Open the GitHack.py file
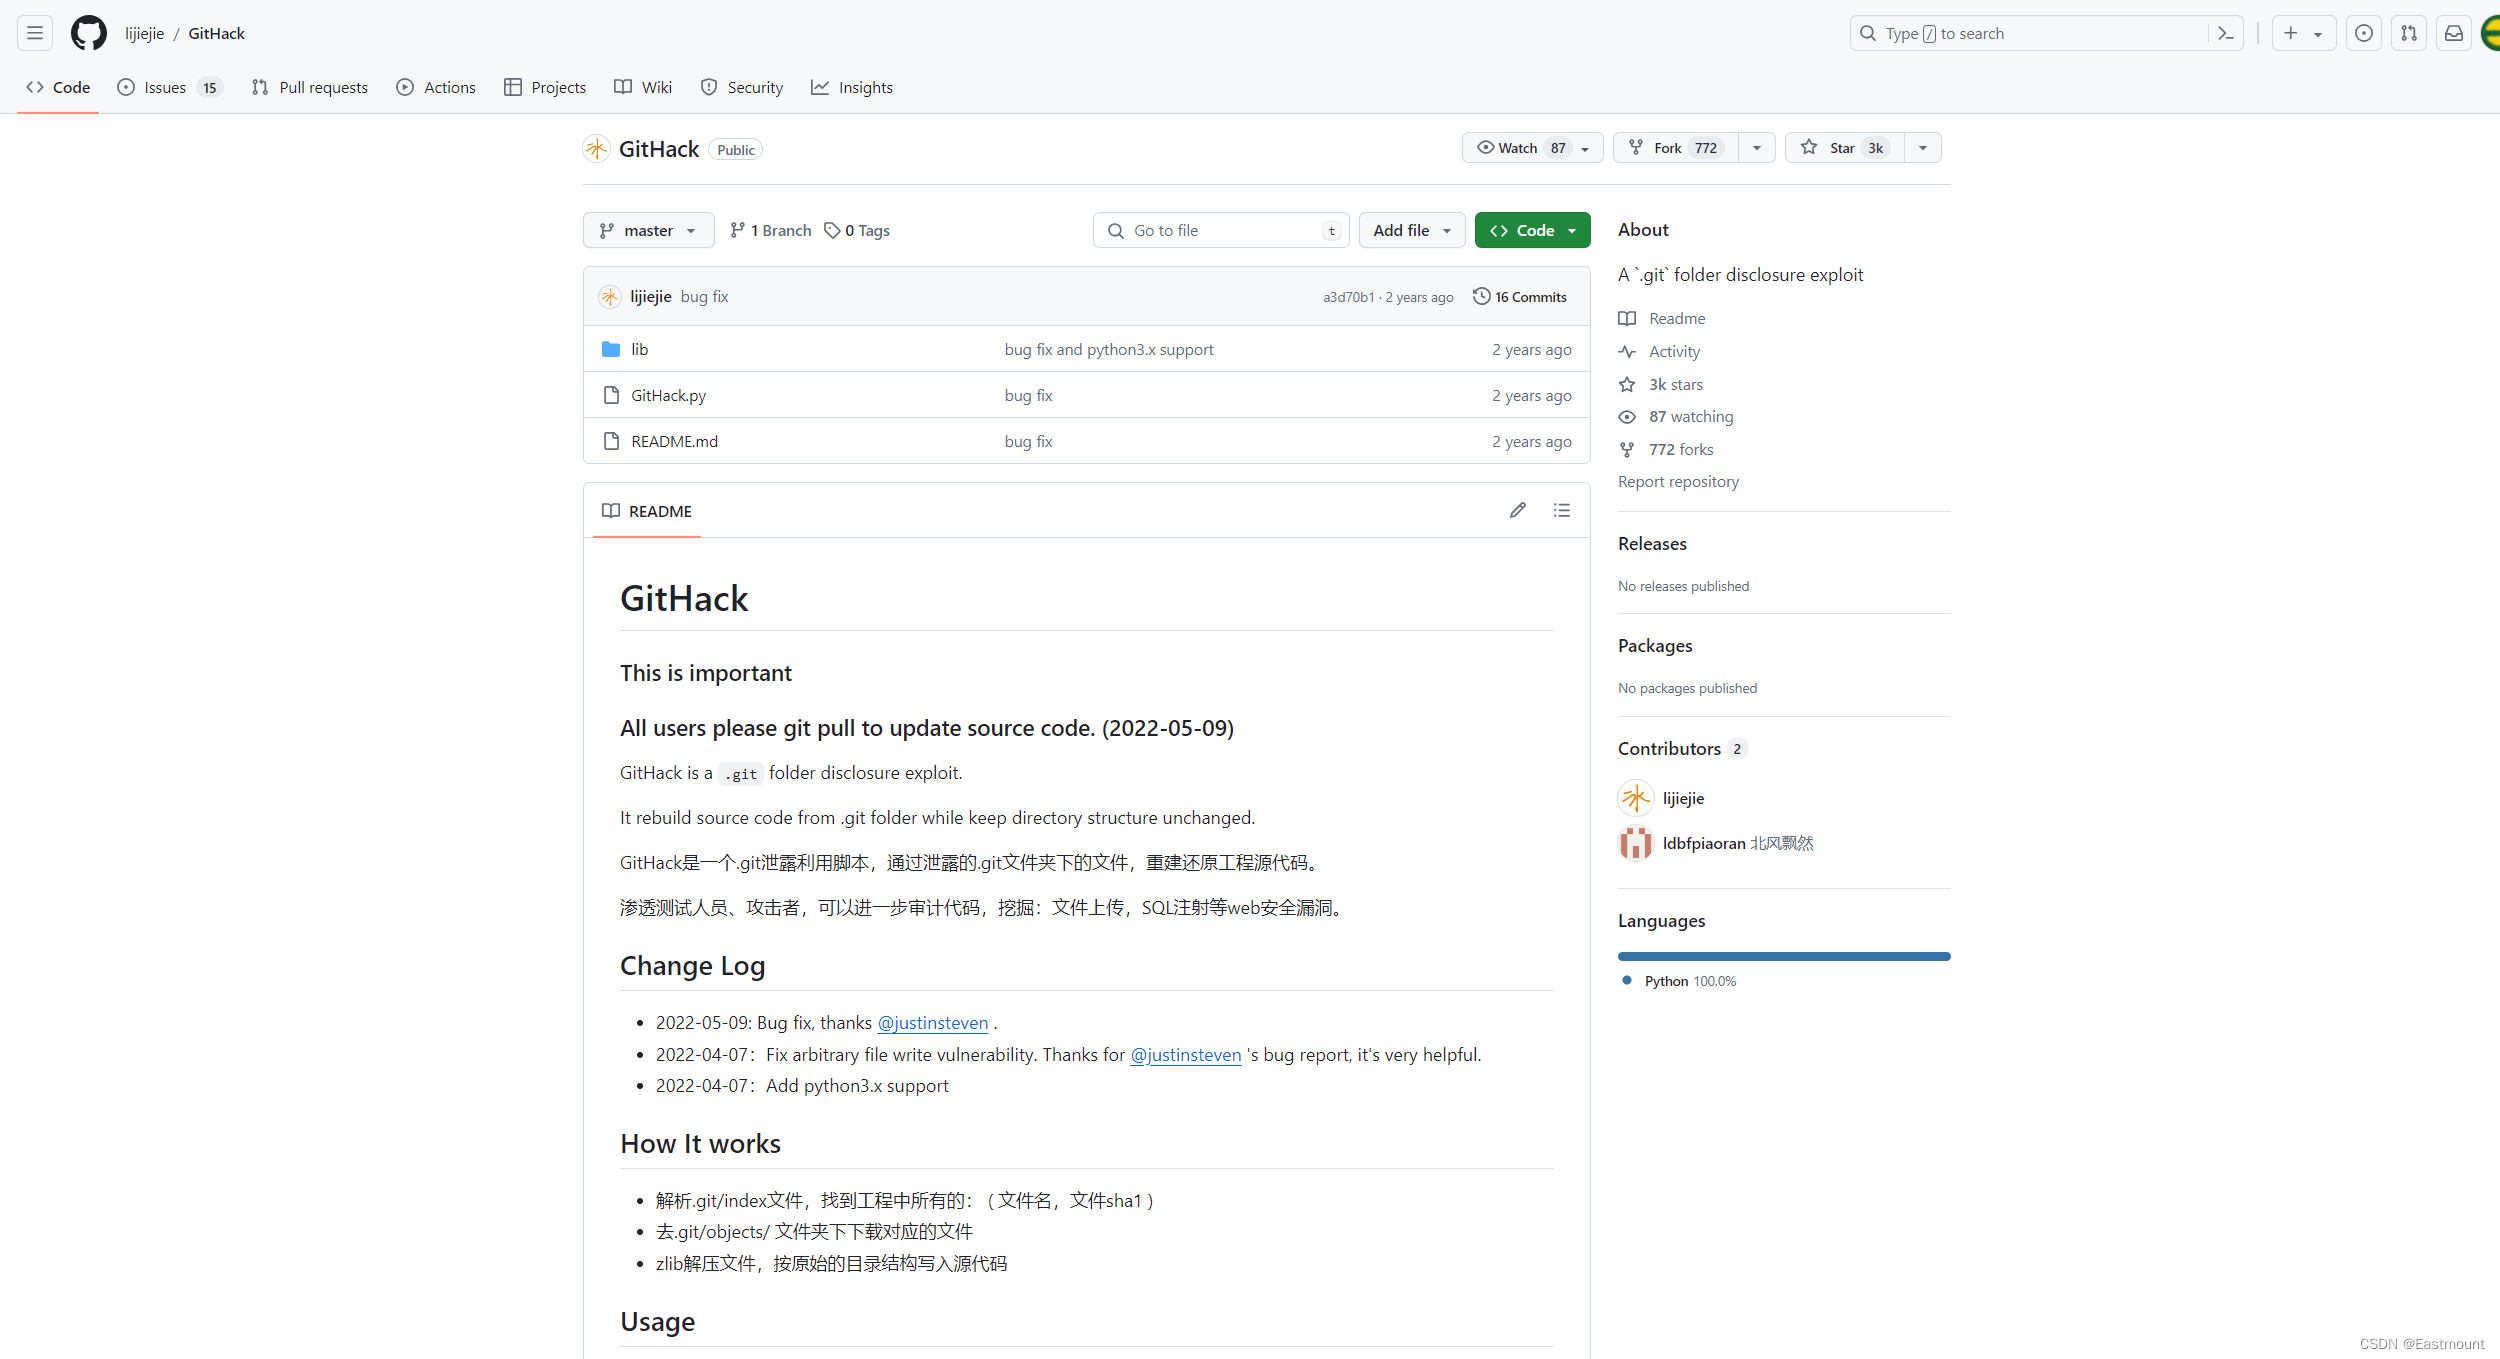The width and height of the screenshot is (2500, 1359). click(x=668, y=395)
